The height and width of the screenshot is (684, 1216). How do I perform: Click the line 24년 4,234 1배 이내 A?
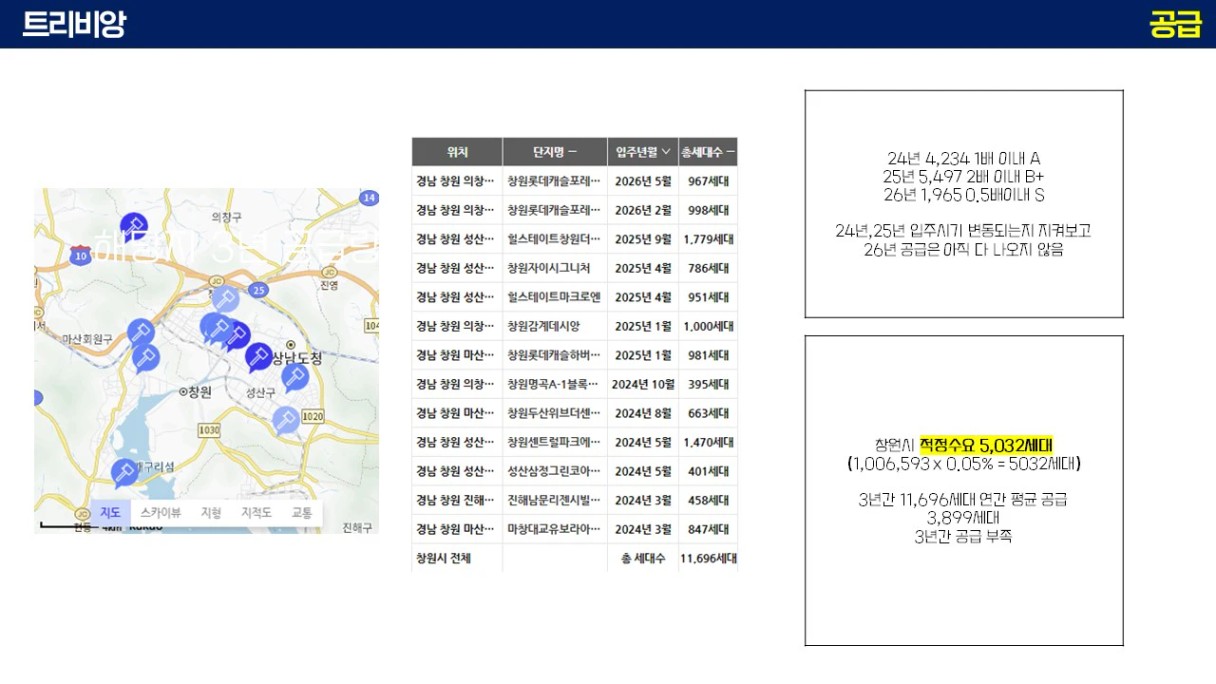(x=964, y=159)
